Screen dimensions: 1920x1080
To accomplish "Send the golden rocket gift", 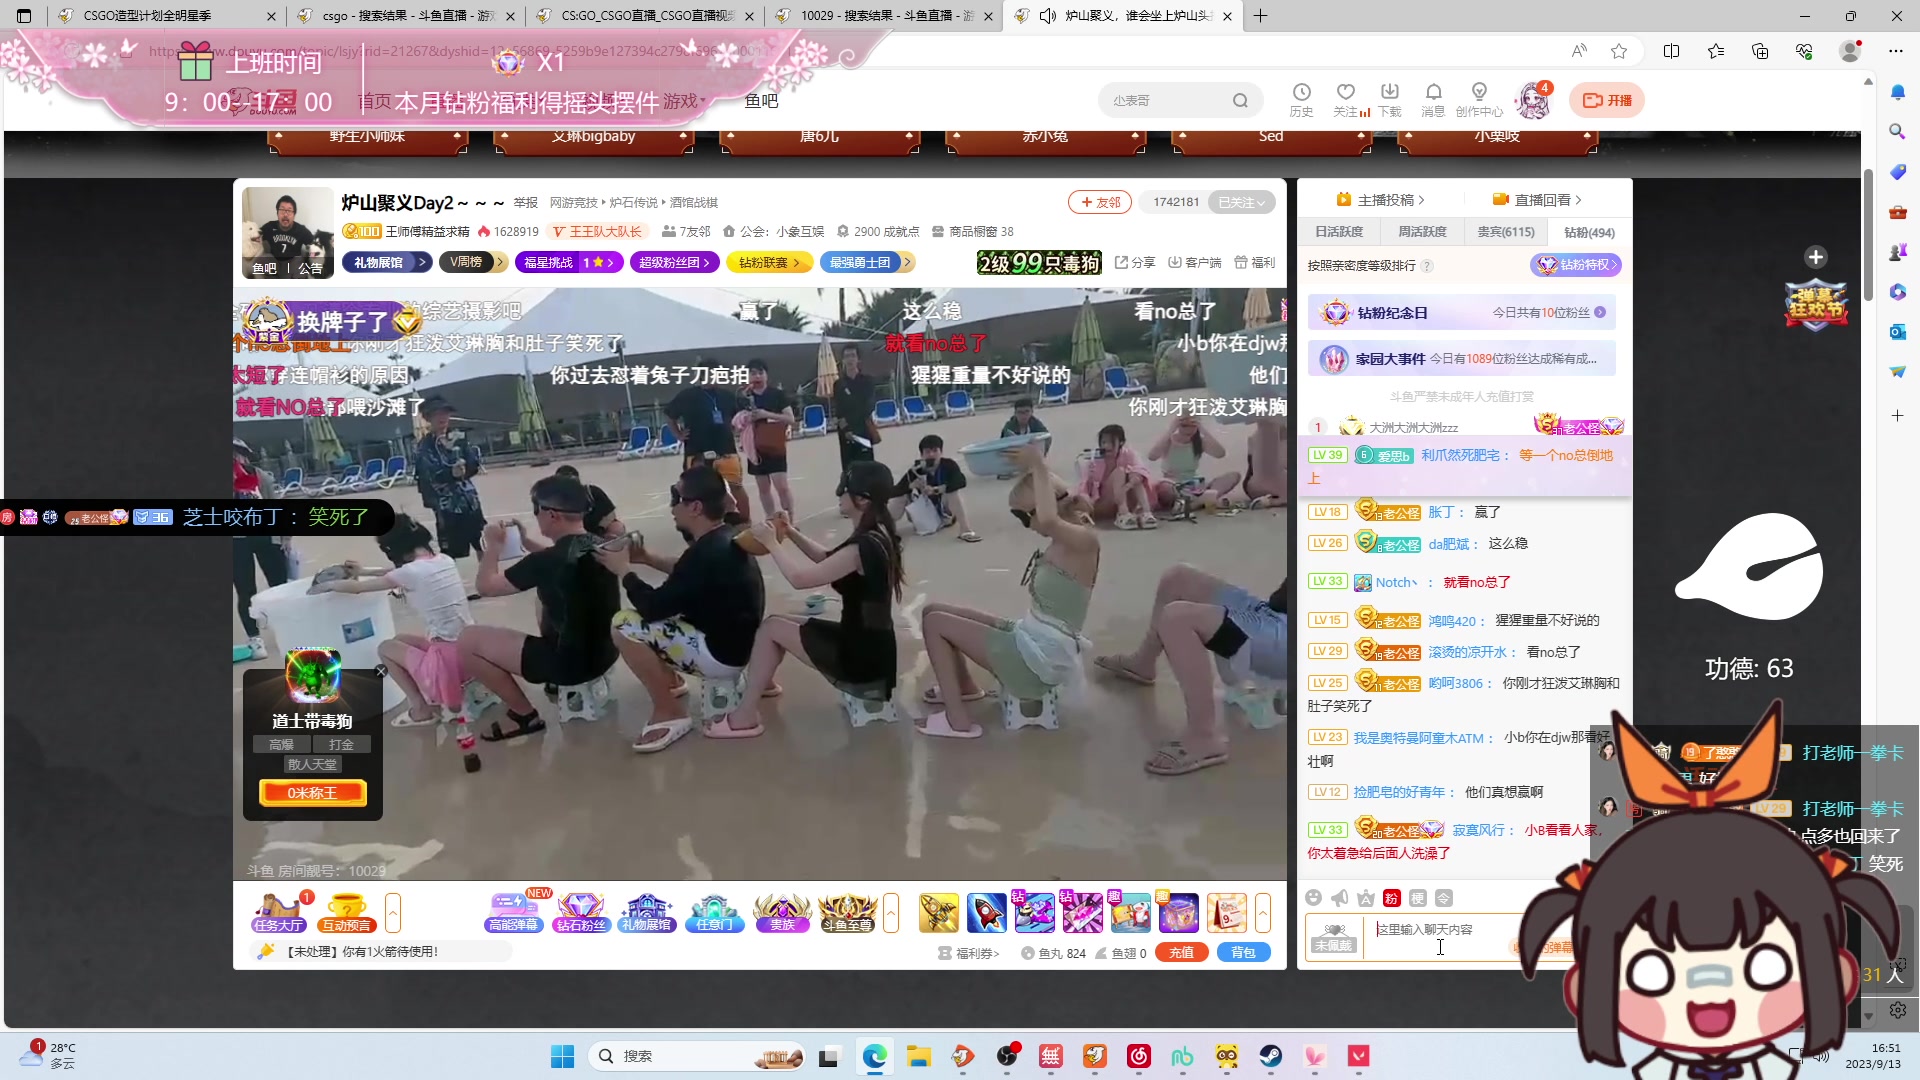I will 939,913.
